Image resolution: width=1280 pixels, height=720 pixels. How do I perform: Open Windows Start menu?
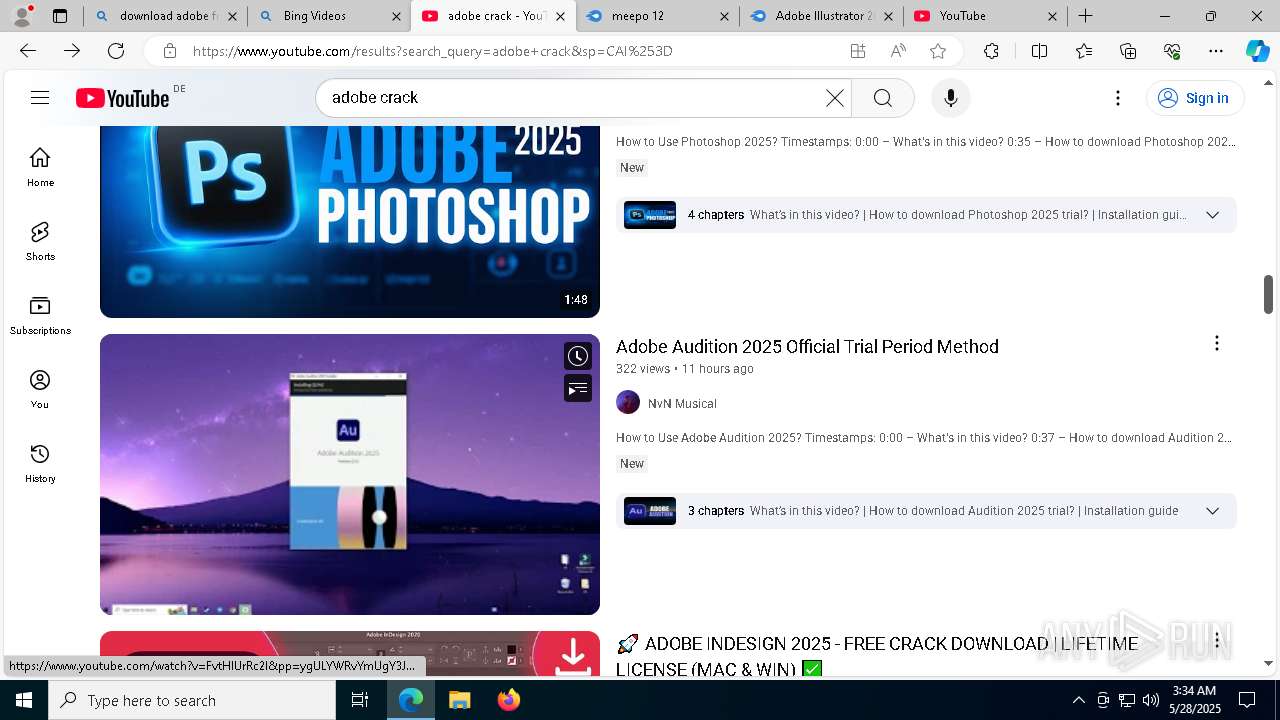[x=24, y=700]
